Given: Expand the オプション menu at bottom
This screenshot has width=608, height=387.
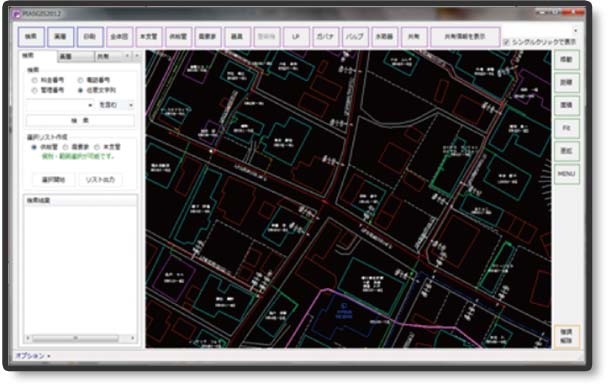Looking at the screenshot, I should (33, 355).
